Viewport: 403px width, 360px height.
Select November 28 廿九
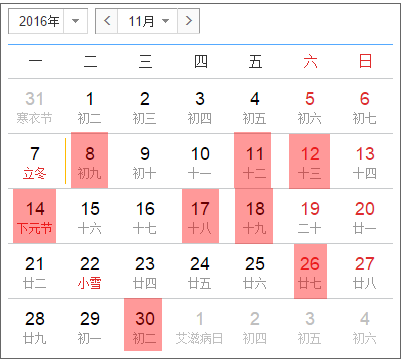coord(34,327)
